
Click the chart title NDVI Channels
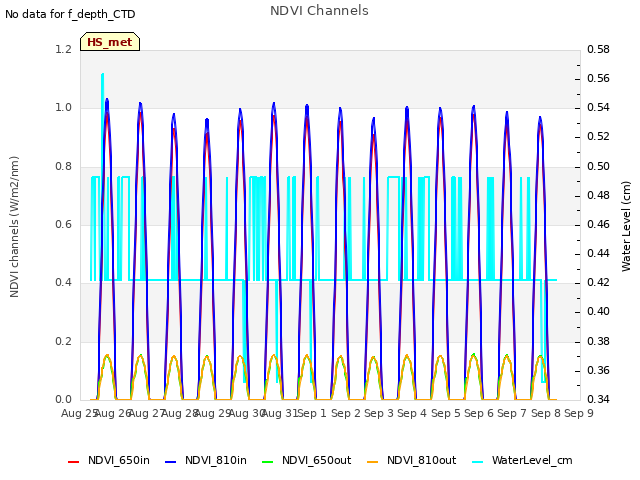319,11
